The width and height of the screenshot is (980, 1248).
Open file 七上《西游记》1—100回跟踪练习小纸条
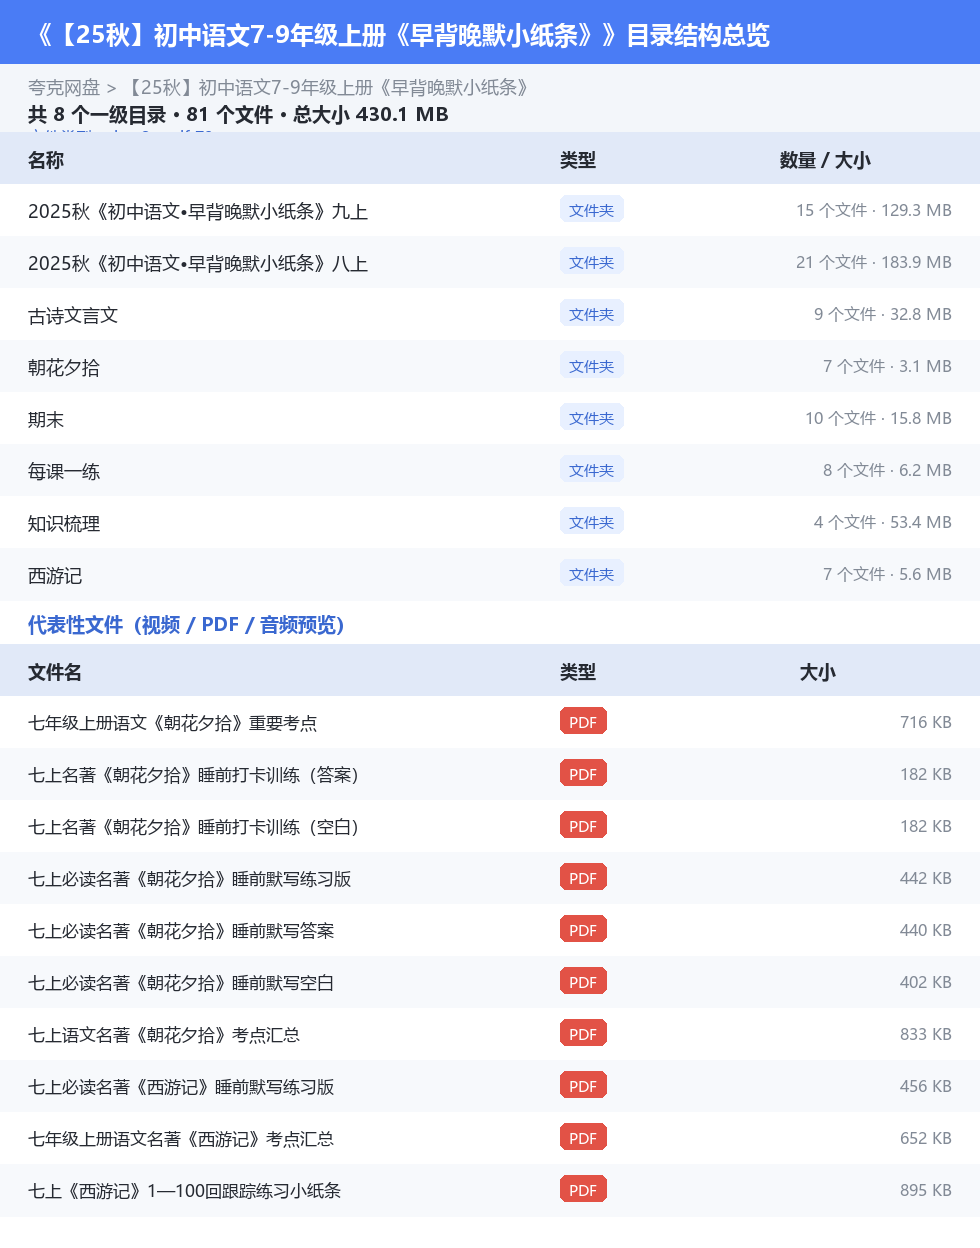[x=185, y=1191]
